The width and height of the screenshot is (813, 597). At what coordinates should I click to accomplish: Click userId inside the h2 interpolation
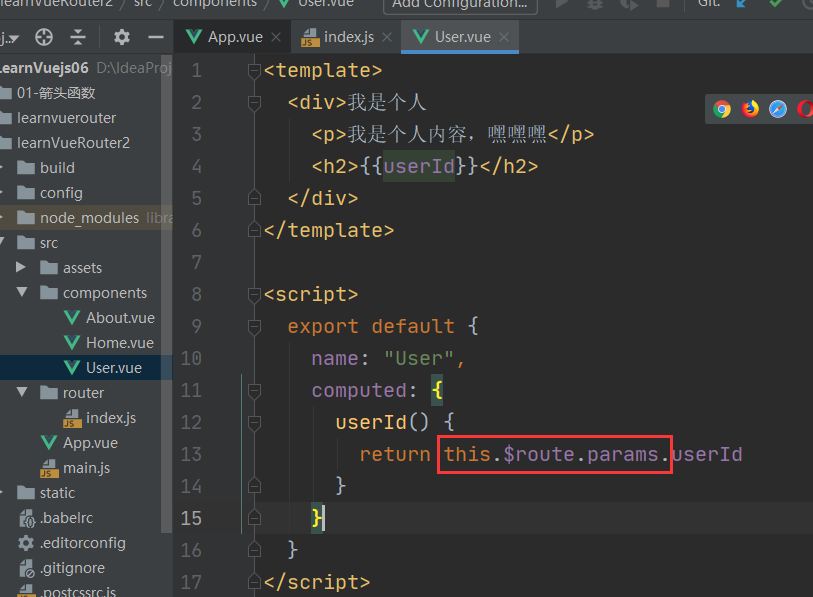coord(419,166)
